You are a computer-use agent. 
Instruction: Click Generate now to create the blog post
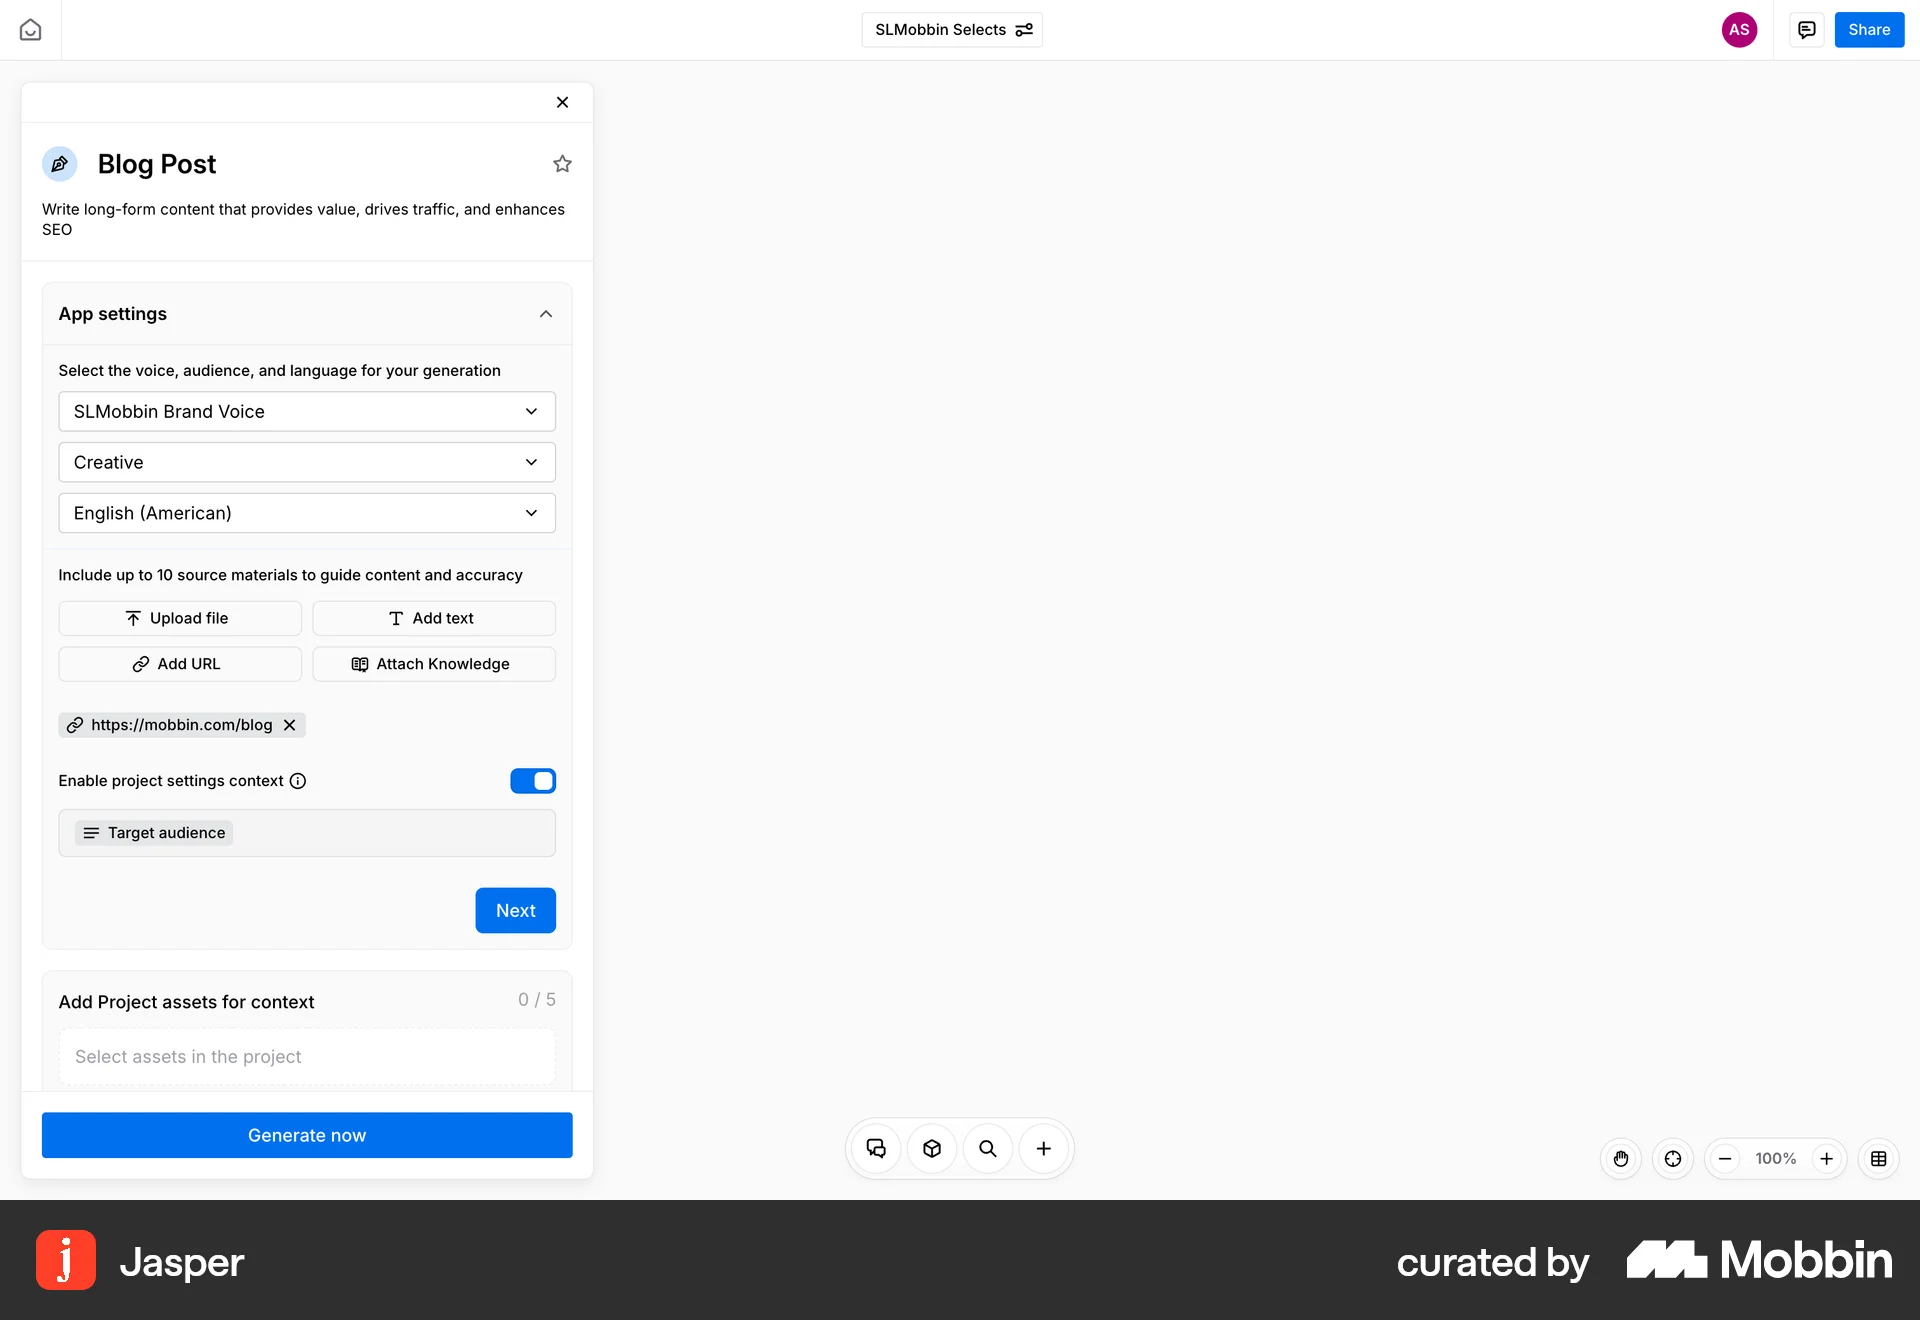[306, 1134]
